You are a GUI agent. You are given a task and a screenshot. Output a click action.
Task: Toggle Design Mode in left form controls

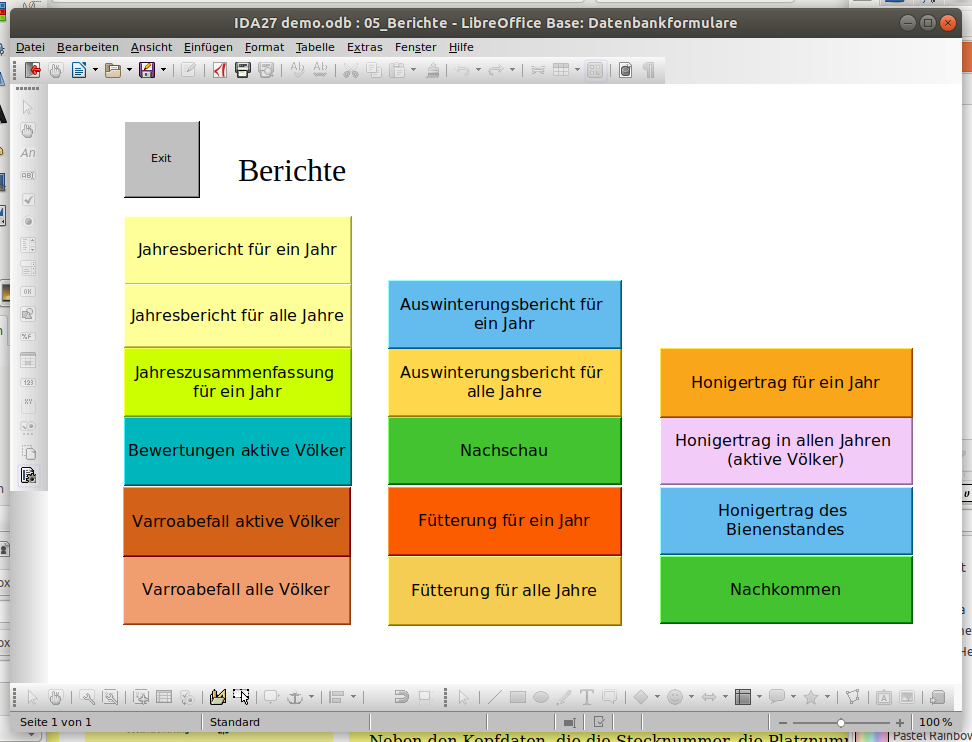point(28,130)
